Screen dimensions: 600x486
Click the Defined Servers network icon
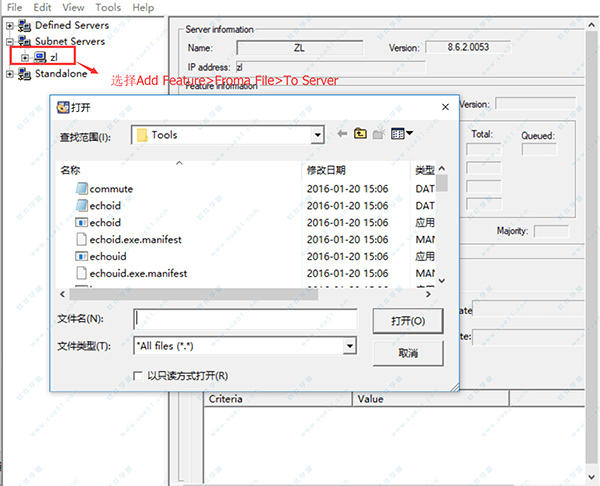click(x=25, y=24)
